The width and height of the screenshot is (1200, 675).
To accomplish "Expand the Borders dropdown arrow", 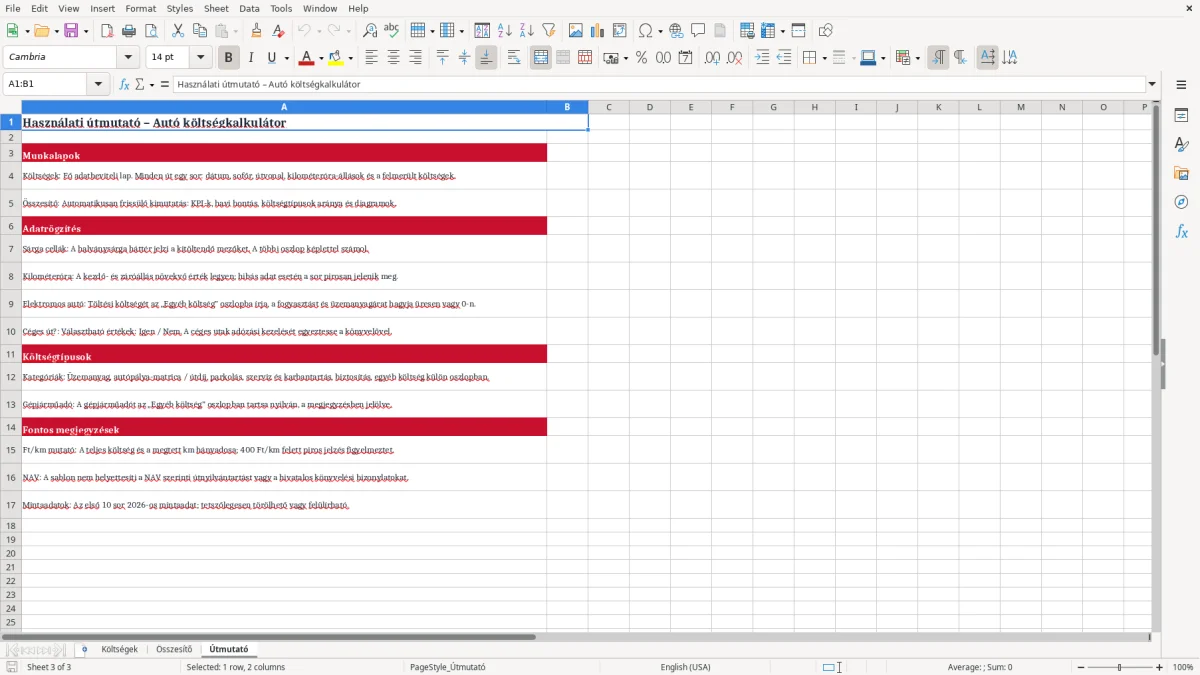I will coord(824,58).
